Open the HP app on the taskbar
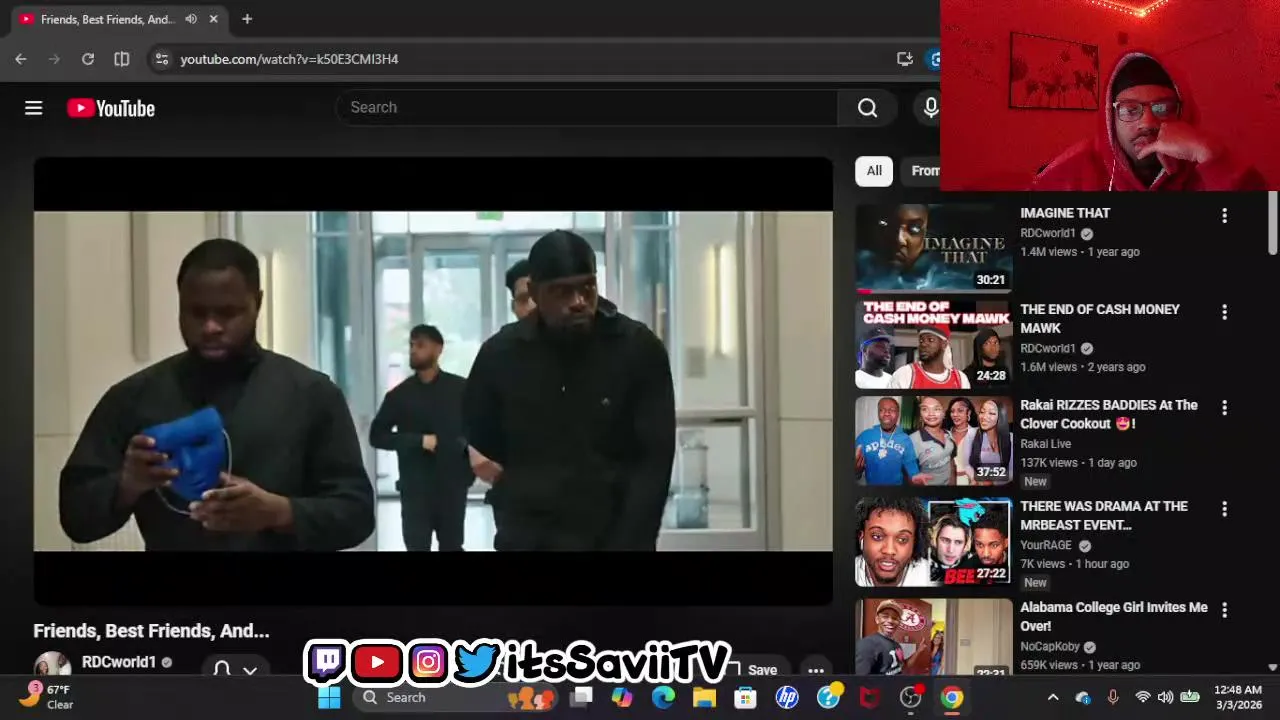Viewport: 1280px width, 720px height. pos(787,697)
